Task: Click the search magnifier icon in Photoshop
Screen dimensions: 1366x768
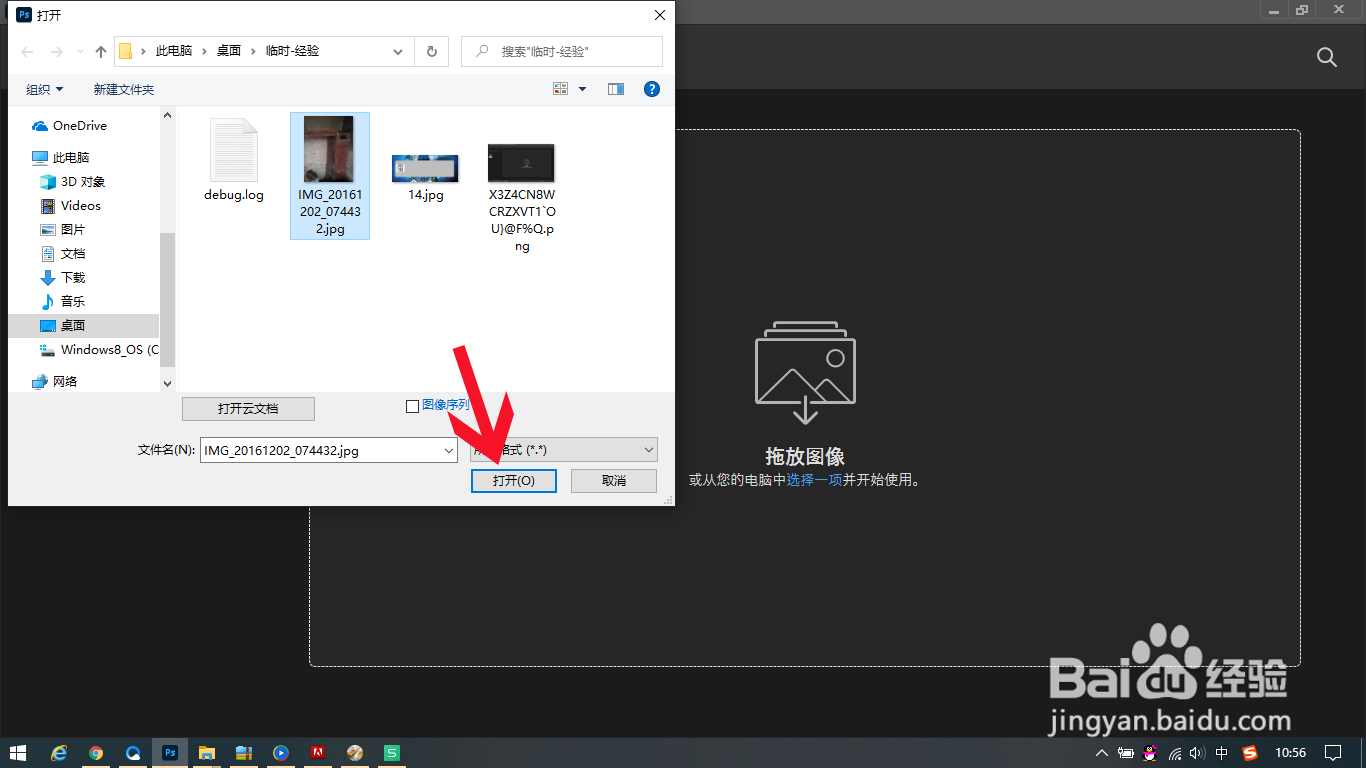Action: tap(1327, 57)
